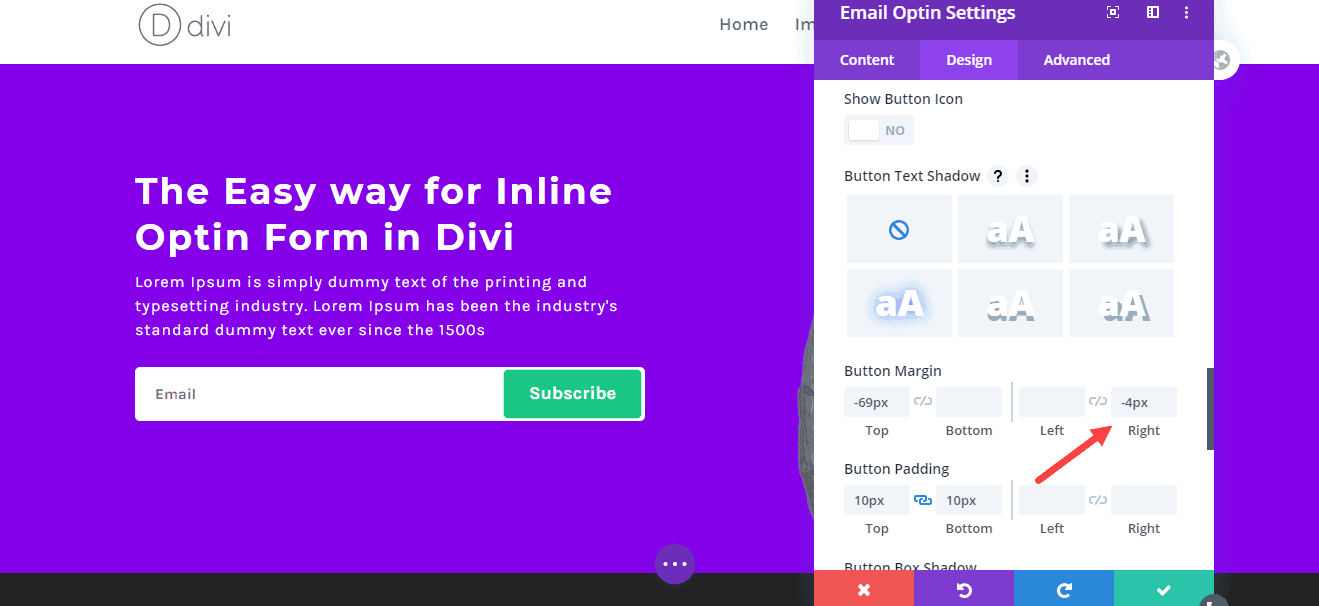Open Button Text Shadow options menu
Screen dimensions: 1319x606
coord(1026,176)
